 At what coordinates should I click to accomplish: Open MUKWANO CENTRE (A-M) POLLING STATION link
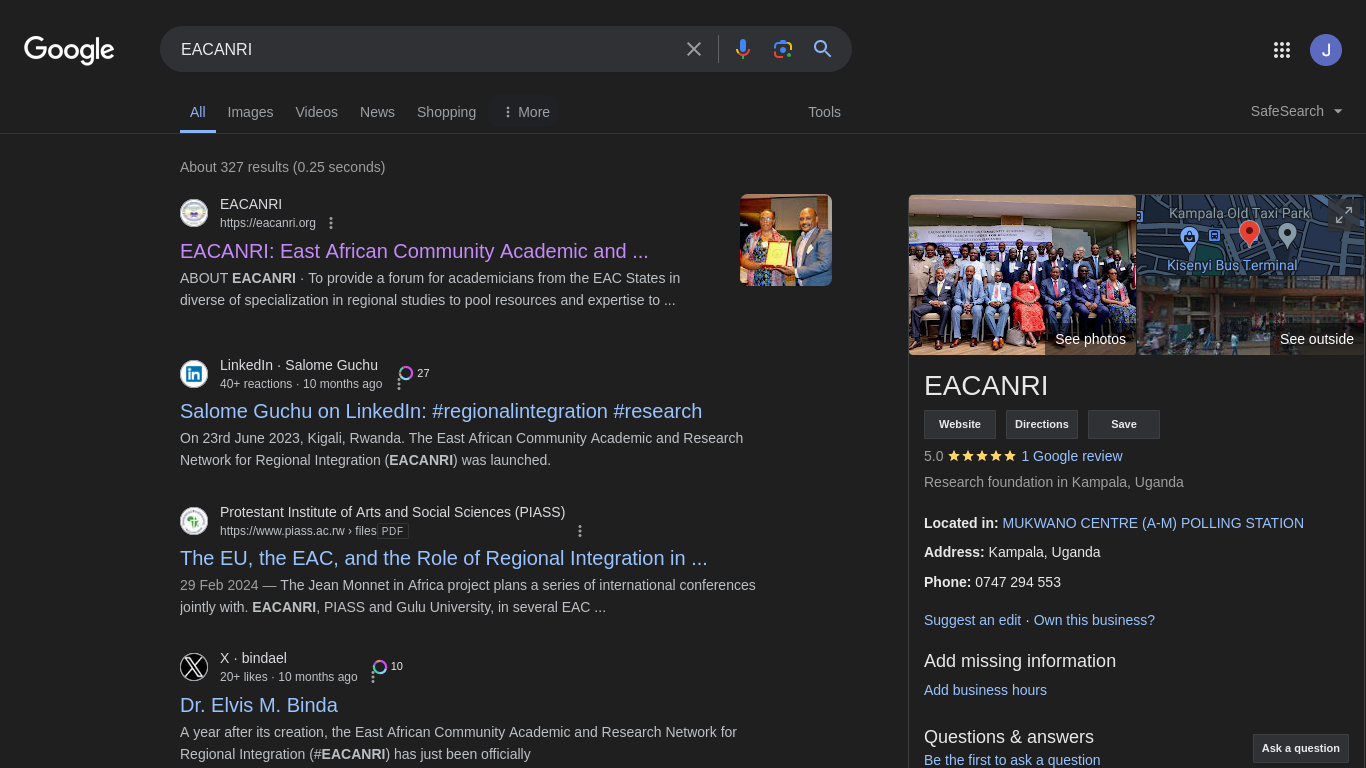point(1153,523)
